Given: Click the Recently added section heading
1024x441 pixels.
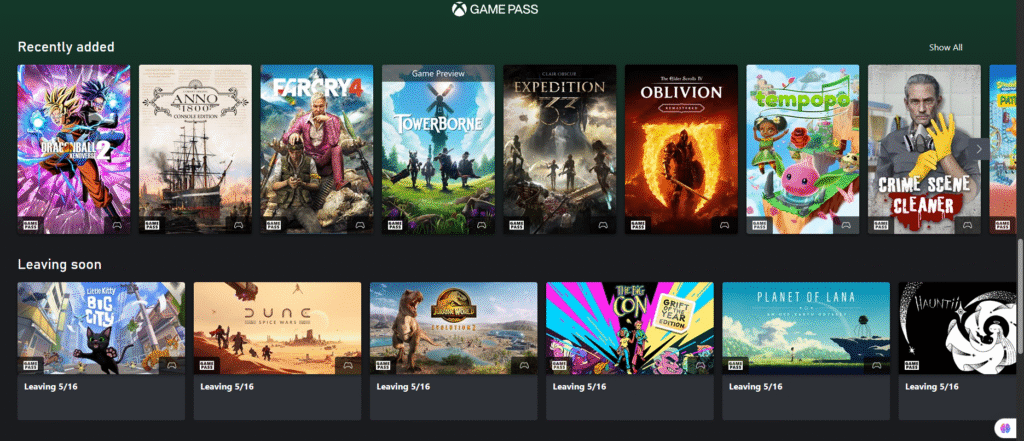Looking at the screenshot, I should pos(66,47).
